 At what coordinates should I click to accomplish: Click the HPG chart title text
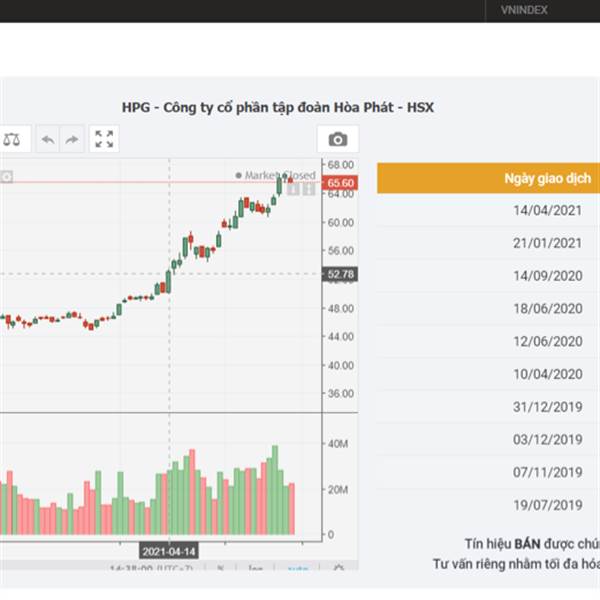point(277,107)
